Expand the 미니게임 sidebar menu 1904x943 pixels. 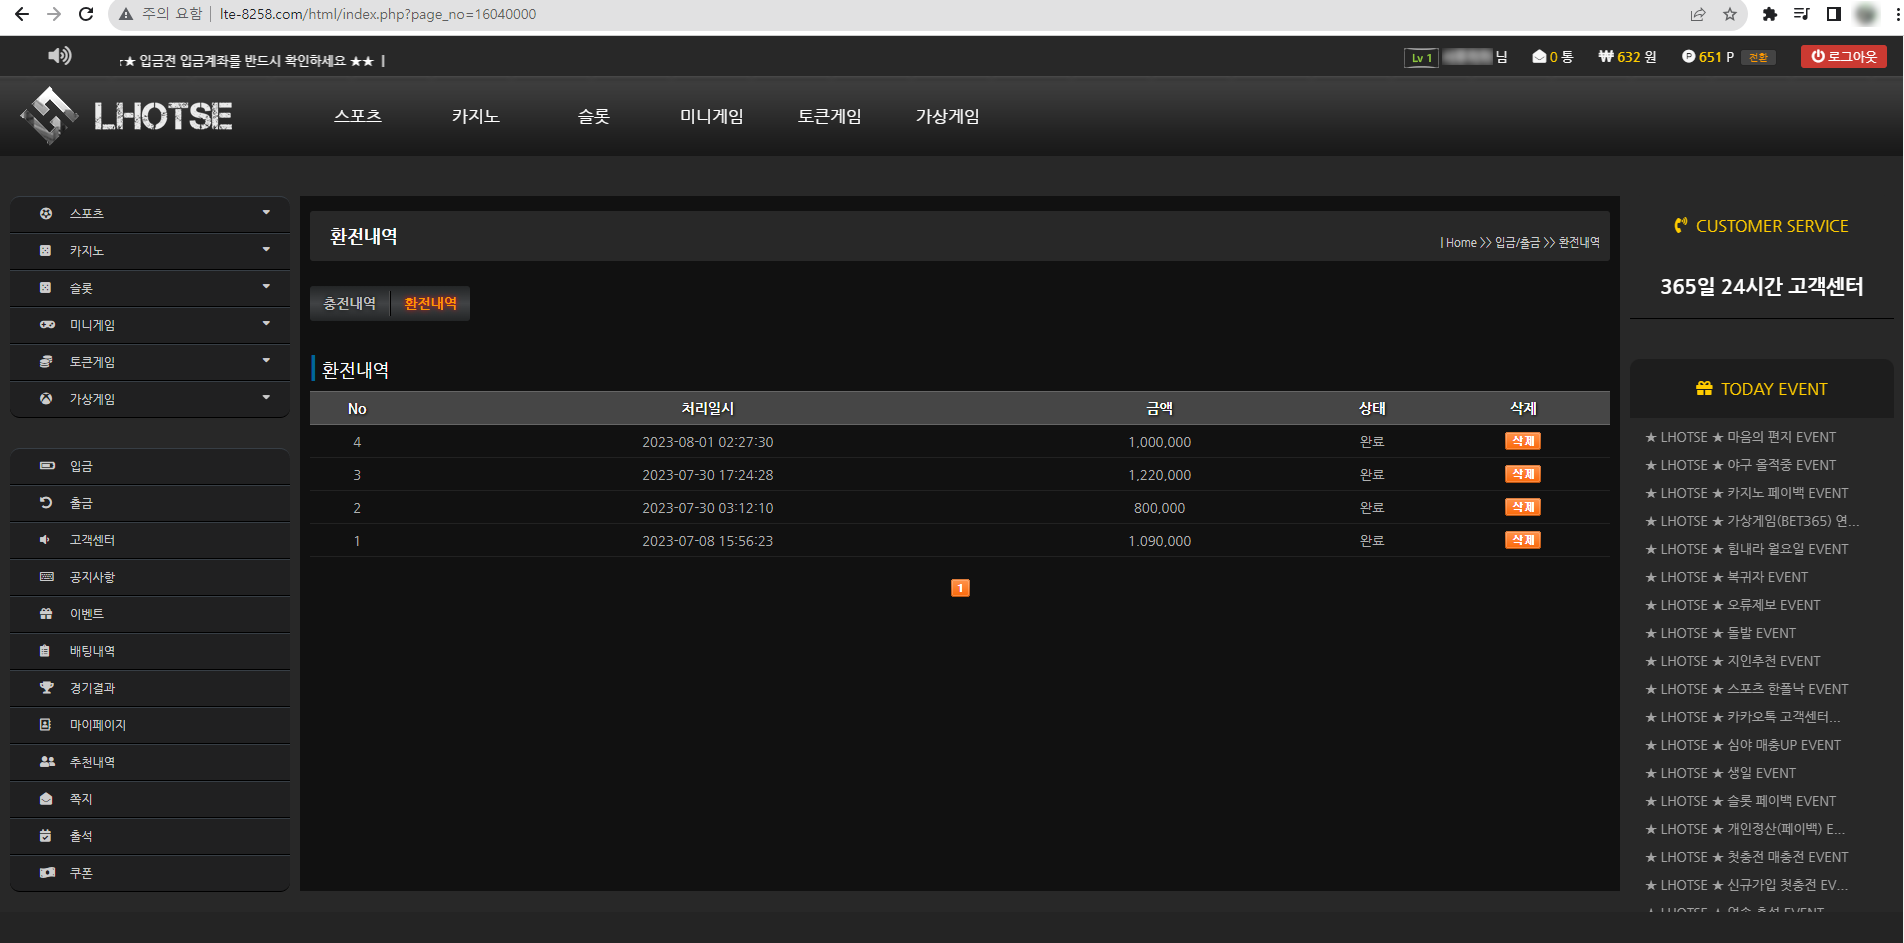point(265,324)
